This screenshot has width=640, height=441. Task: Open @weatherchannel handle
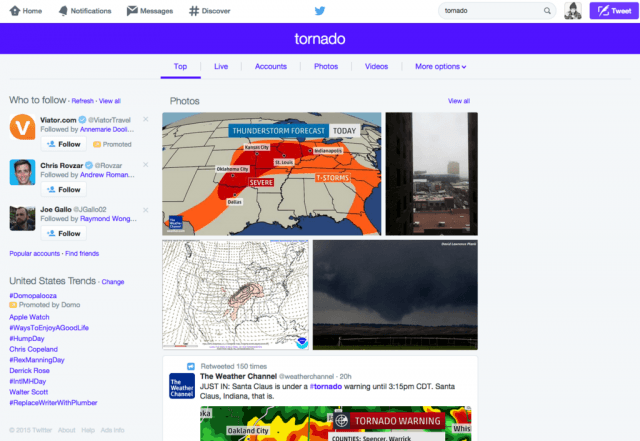coord(306,376)
